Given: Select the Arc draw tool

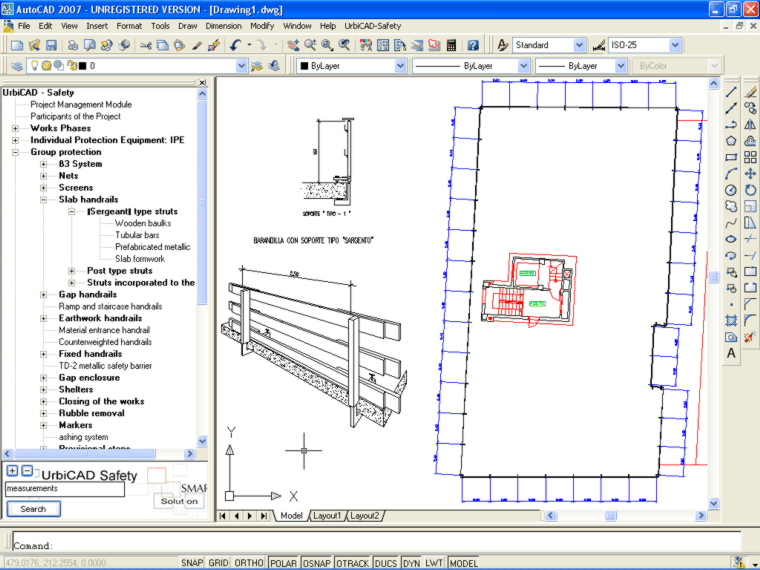Looking at the screenshot, I should coord(731,174).
